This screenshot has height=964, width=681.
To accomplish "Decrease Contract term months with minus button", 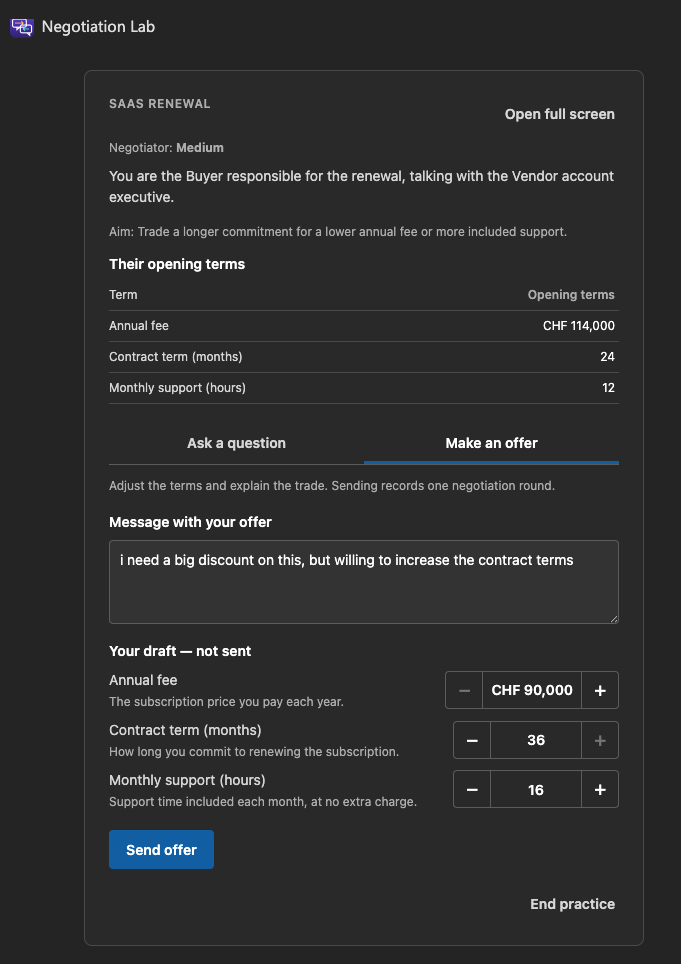I will coord(472,740).
